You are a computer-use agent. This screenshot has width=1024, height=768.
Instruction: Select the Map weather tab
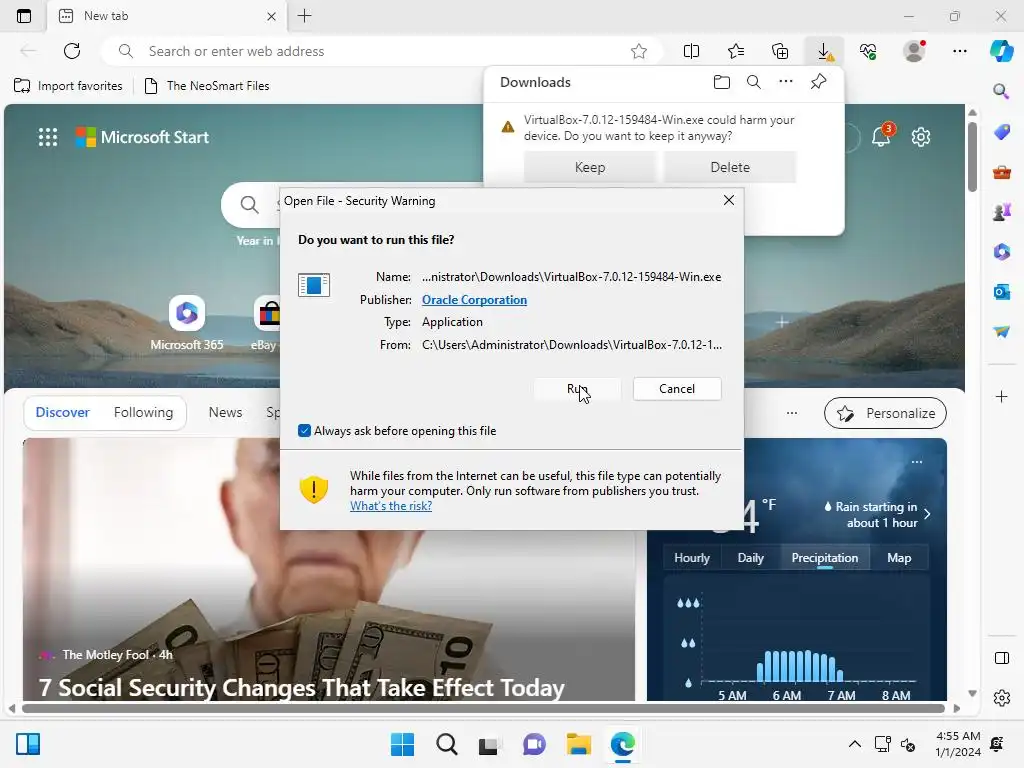pos(899,558)
